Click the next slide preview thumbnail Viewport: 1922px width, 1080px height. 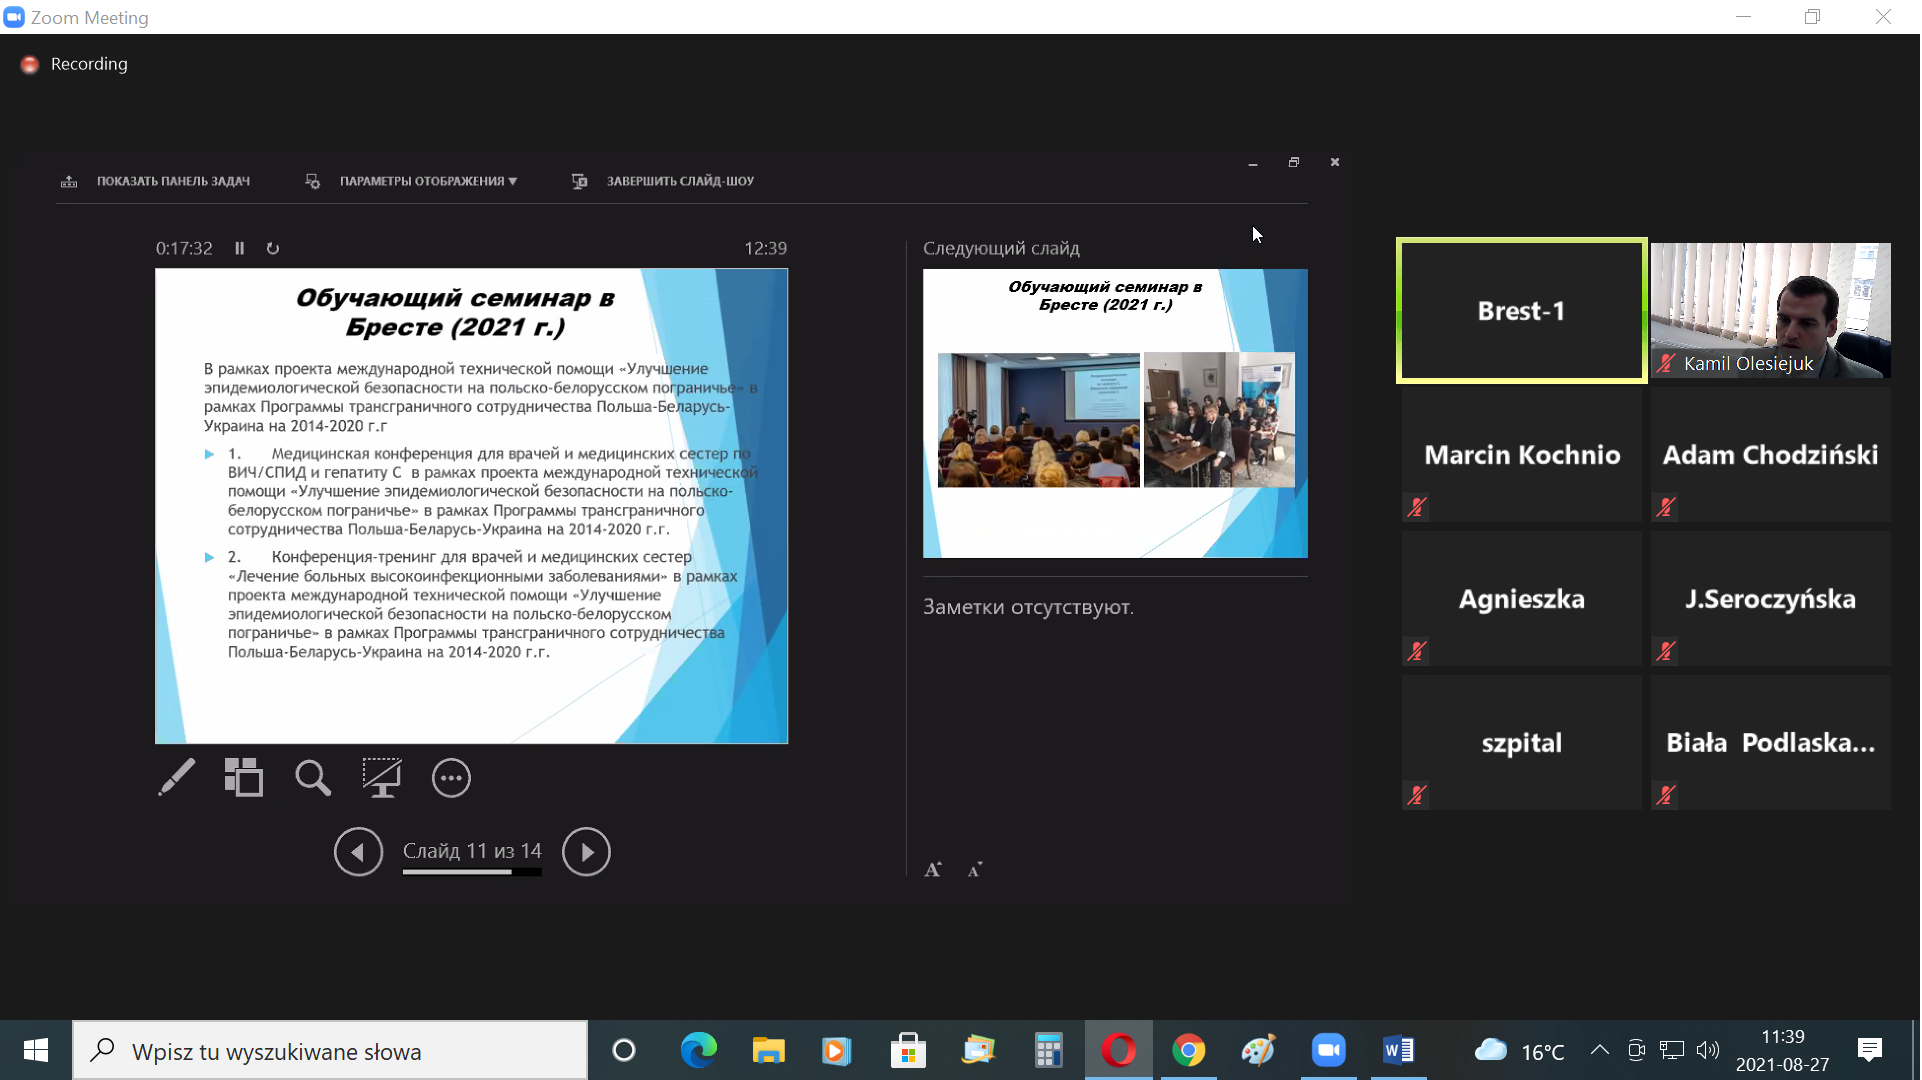(1114, 413)
